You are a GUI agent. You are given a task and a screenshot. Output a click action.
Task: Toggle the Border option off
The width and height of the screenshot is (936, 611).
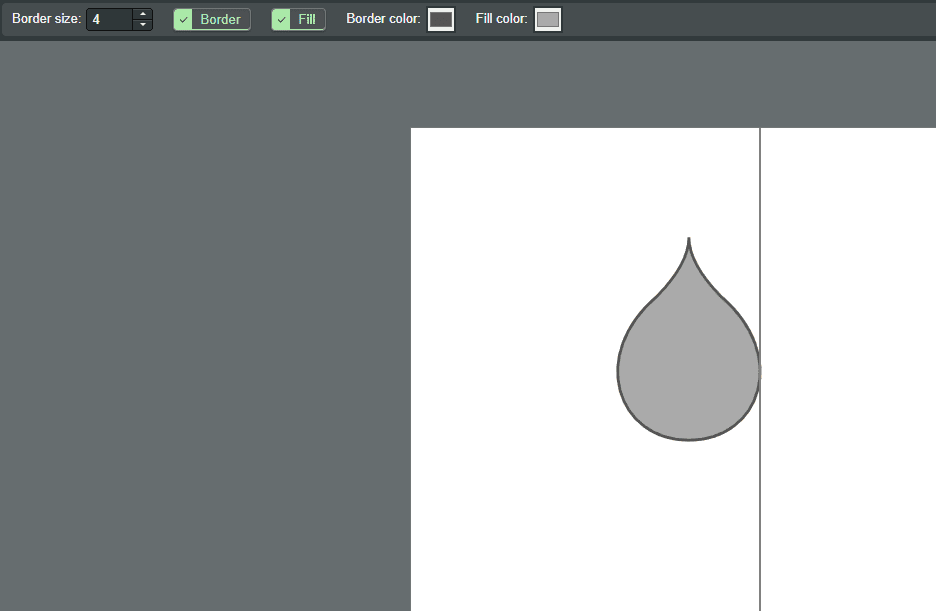212,19
